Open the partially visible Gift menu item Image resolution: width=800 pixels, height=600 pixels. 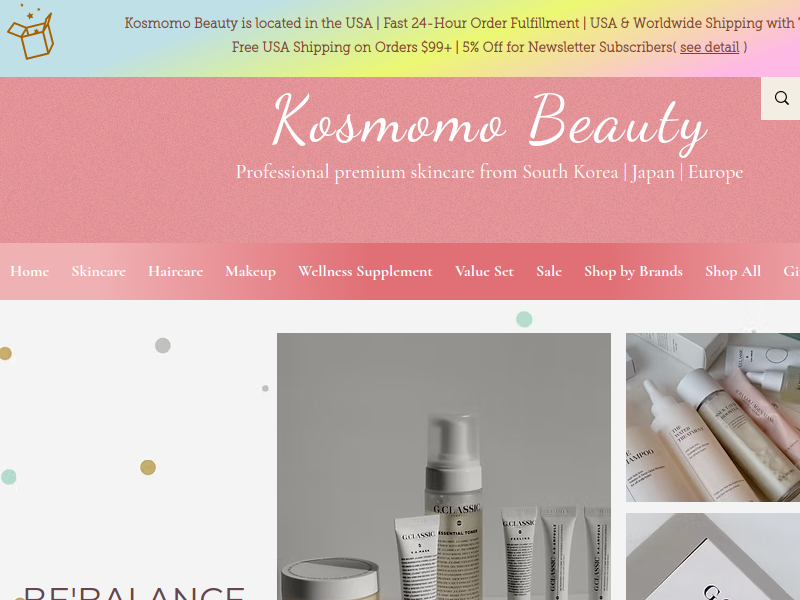[791, 271]
